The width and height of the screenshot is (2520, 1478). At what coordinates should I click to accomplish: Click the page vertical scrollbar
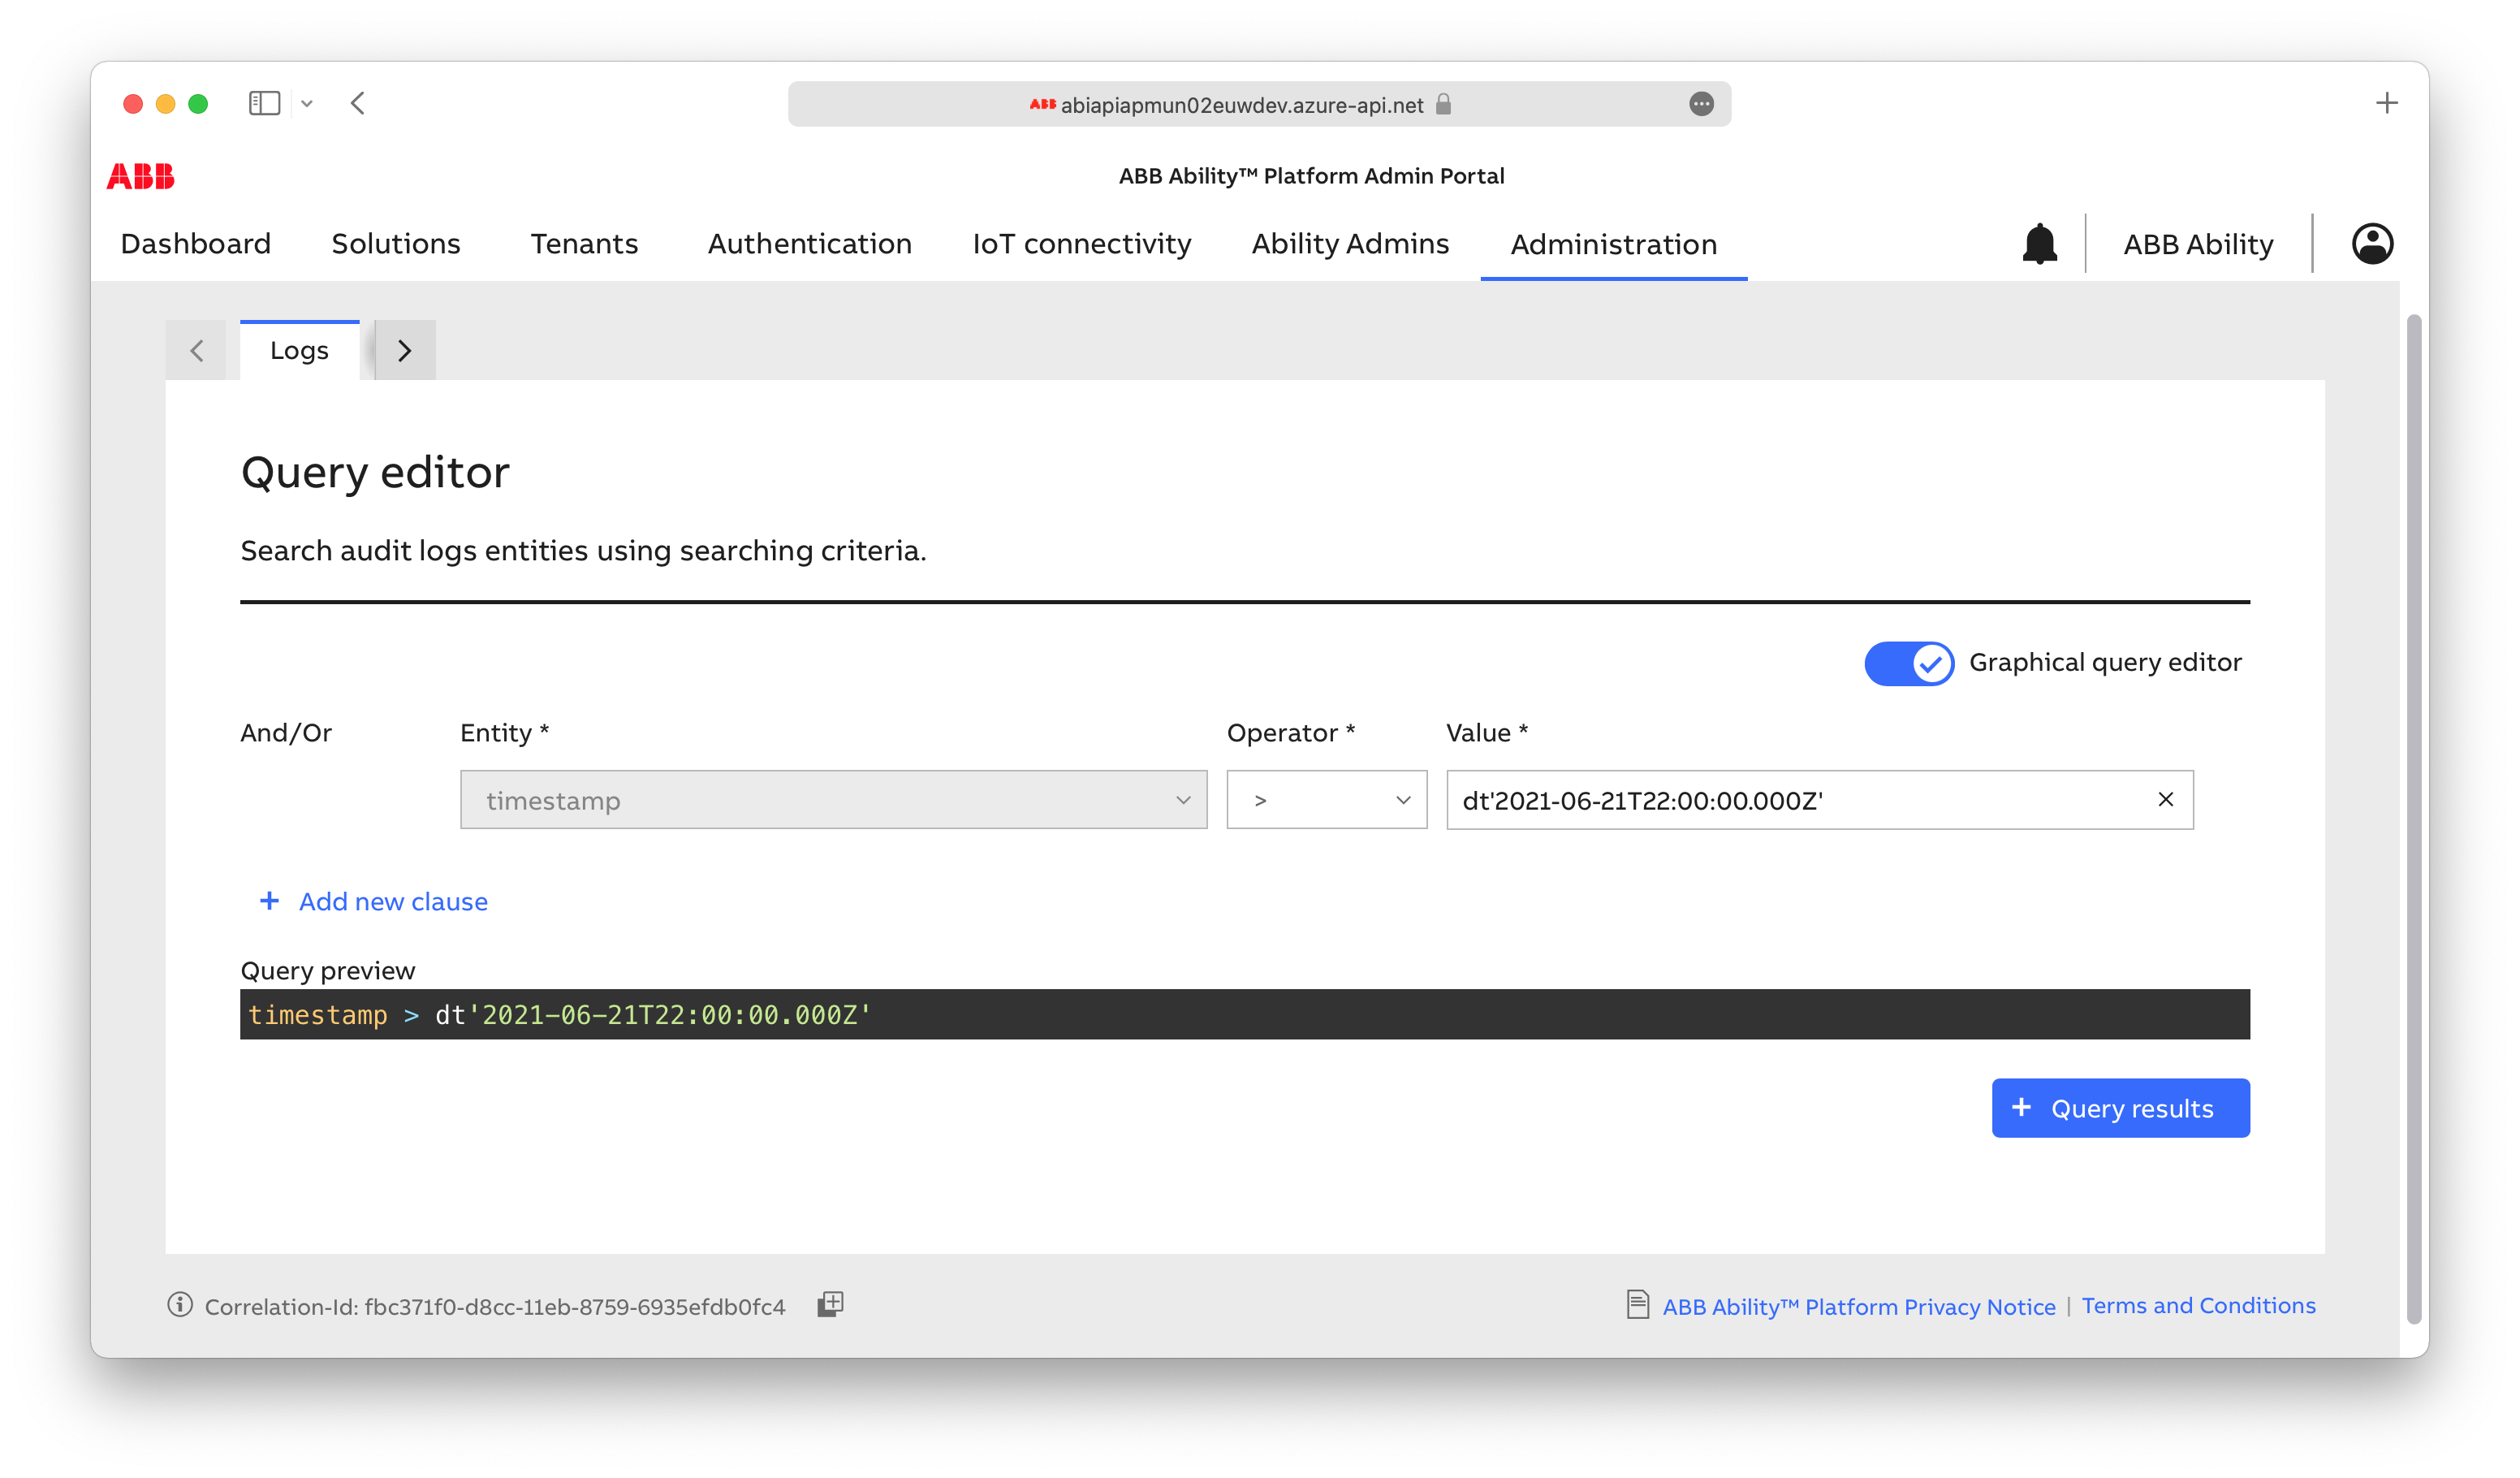click(2413, 819)
